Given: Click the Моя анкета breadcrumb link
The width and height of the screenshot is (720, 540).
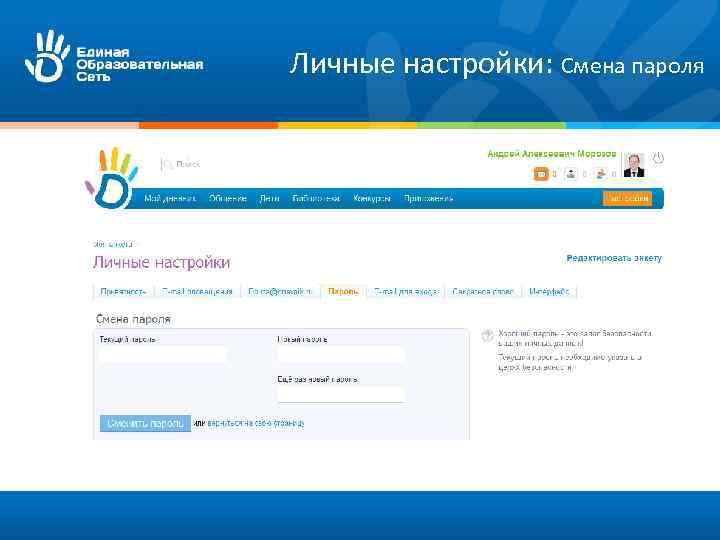Looking at the screenshot, I should pos(113,244).
